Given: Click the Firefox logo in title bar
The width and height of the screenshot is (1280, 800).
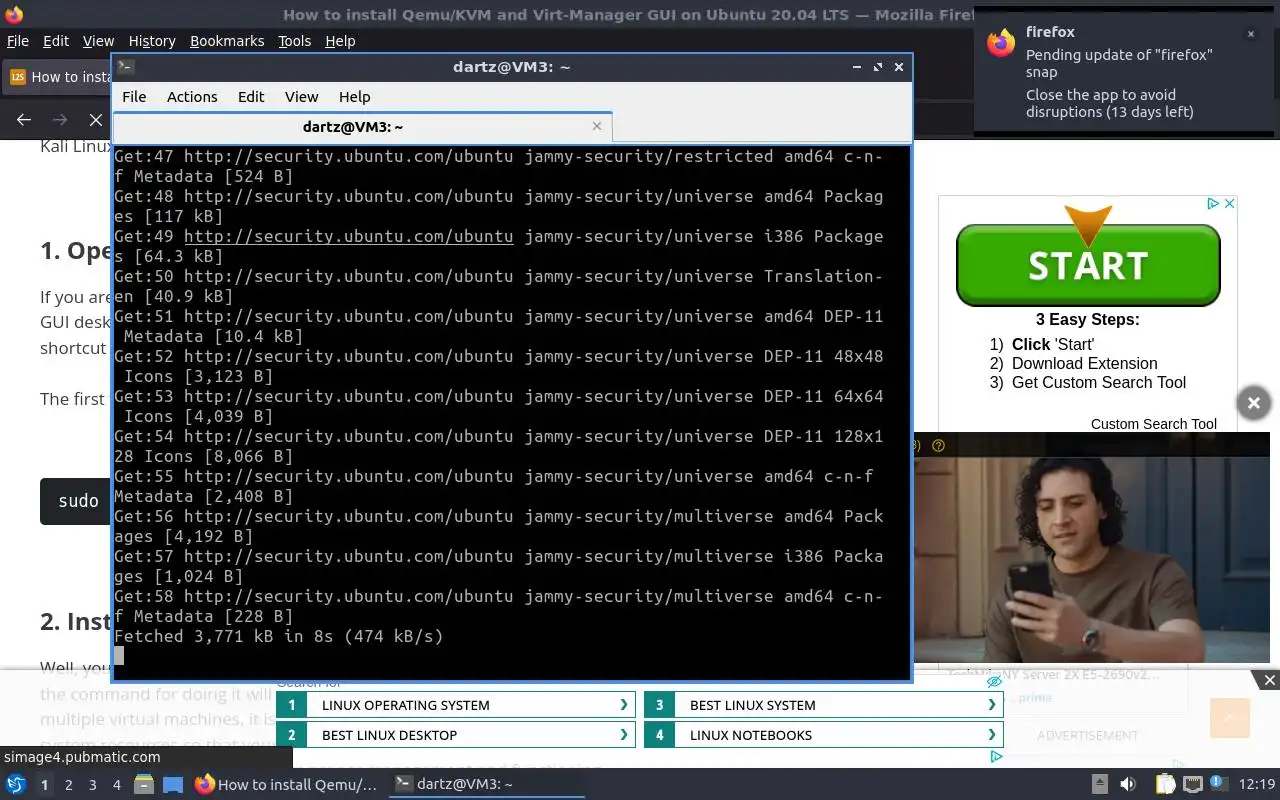Looking at the screenshot, I should coord(14,14).
